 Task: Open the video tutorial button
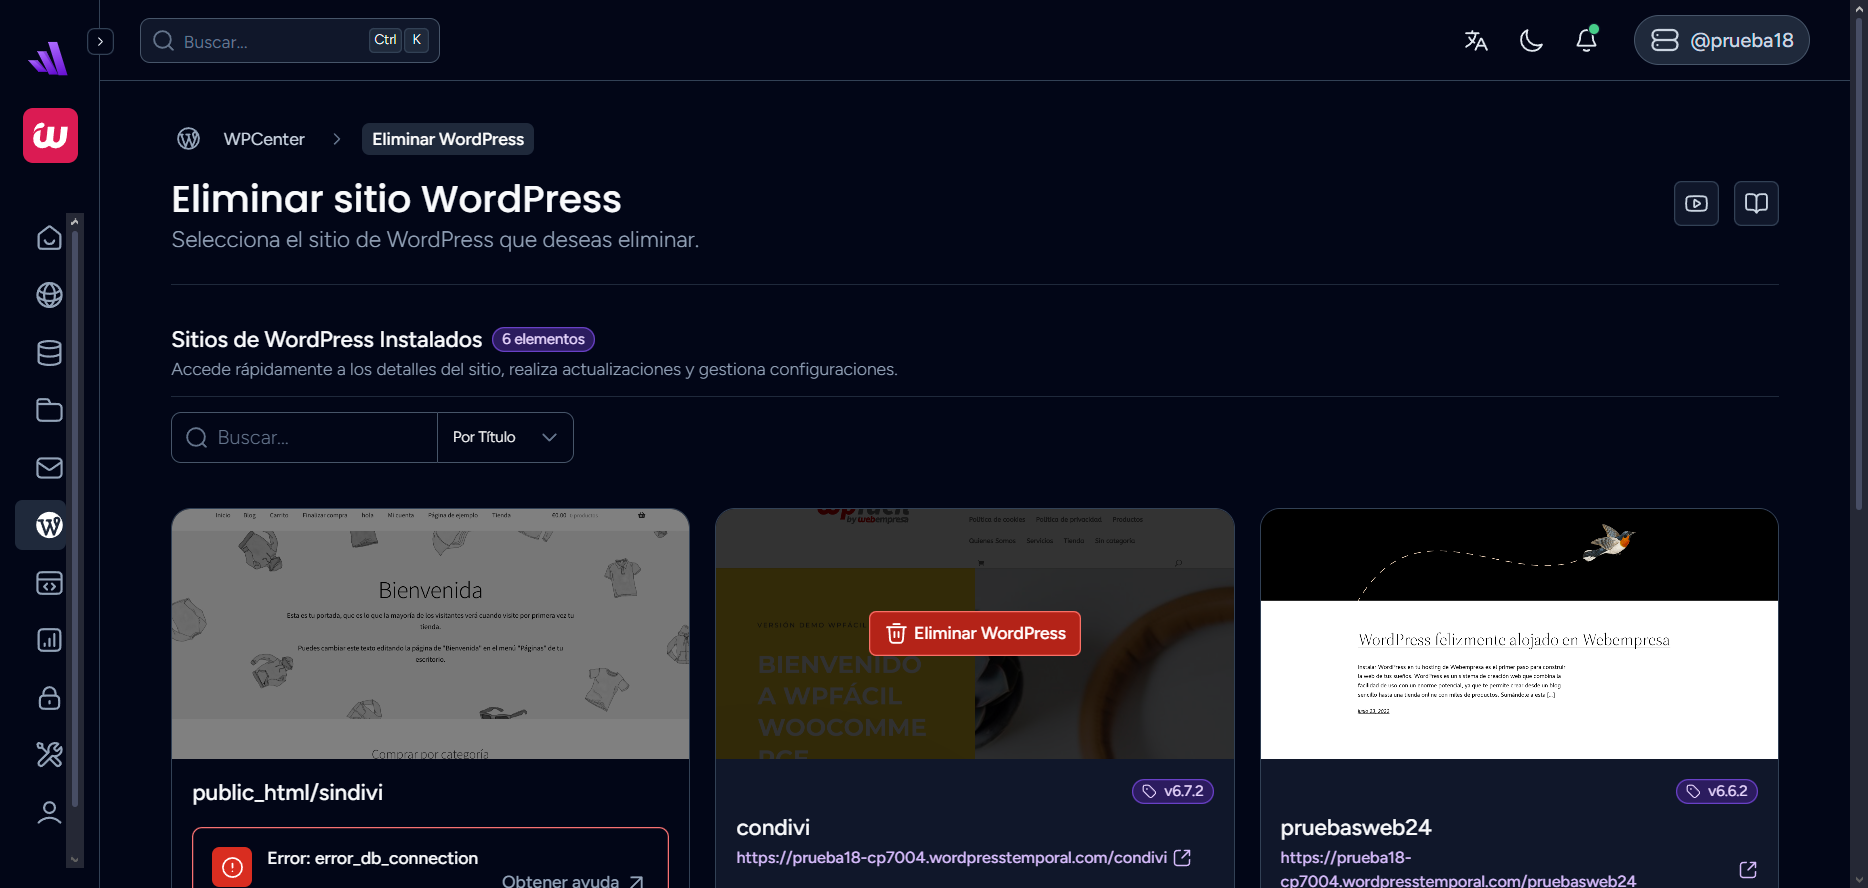(1696, 203)
